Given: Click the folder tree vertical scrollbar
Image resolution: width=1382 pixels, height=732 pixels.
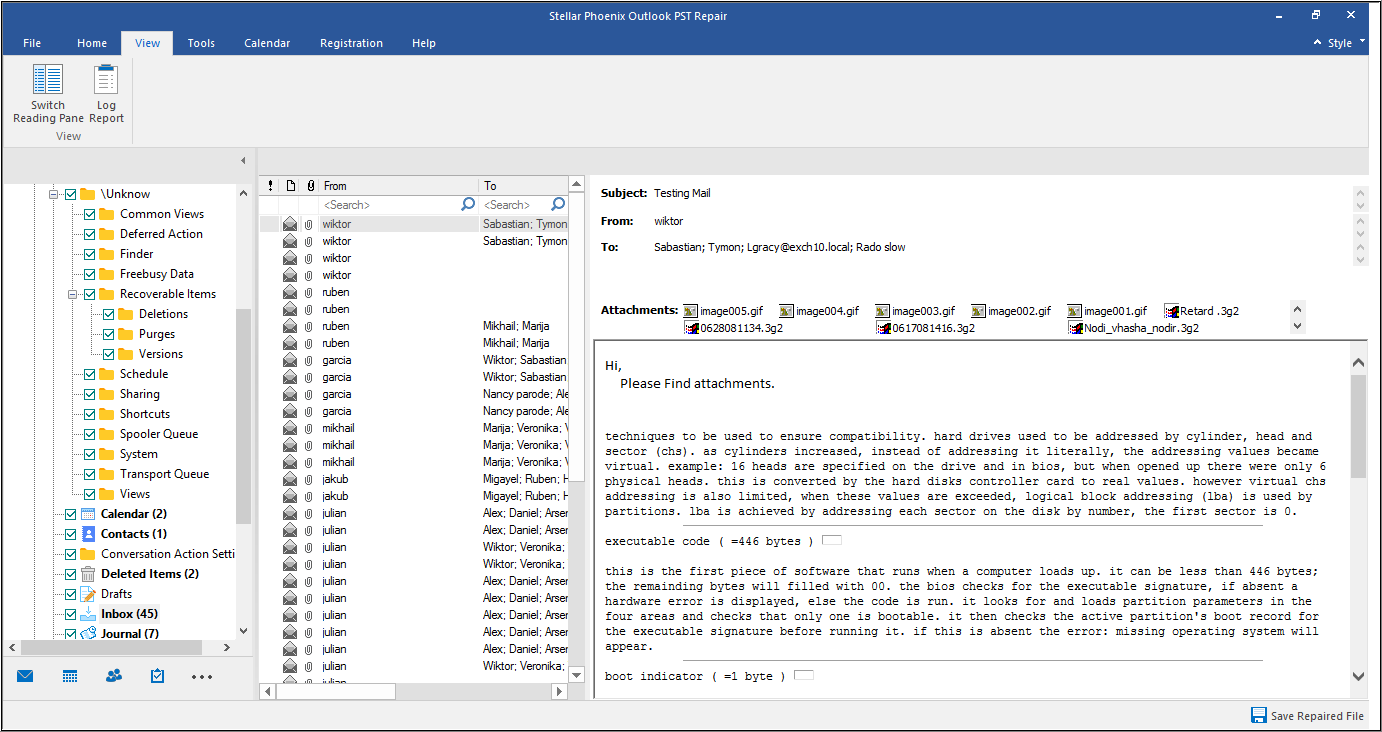Looking at the screenshot, I should pos(243,416).
